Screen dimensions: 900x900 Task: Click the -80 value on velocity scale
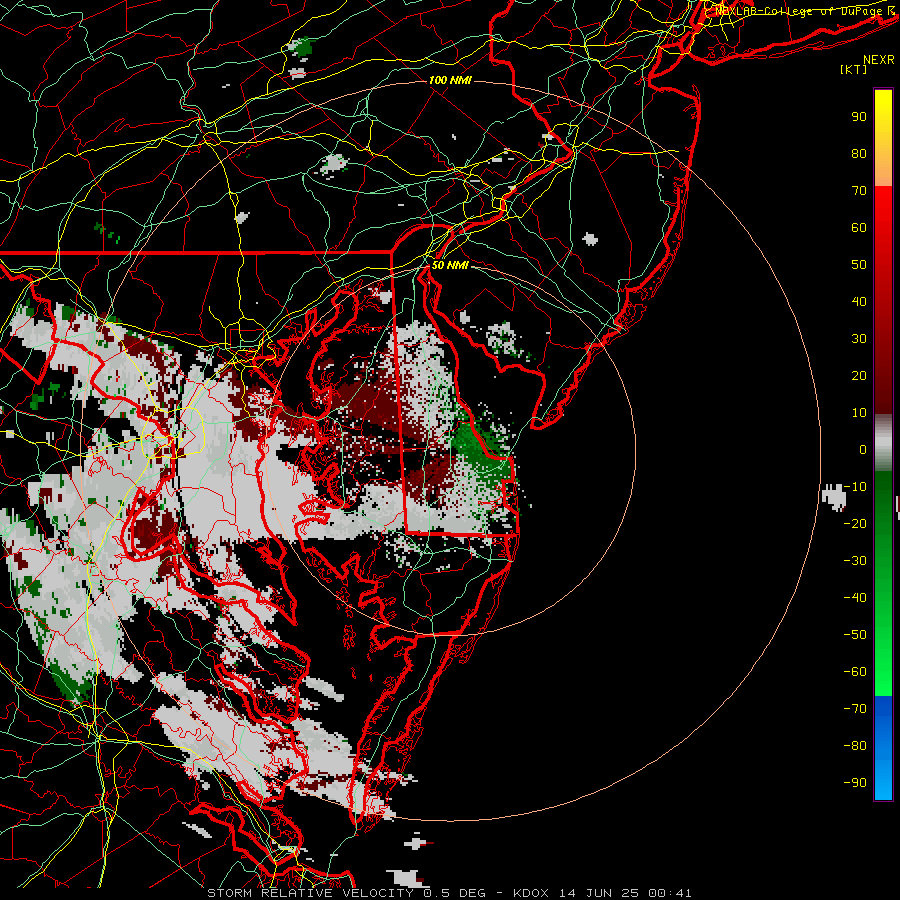(x=855, y=746)
